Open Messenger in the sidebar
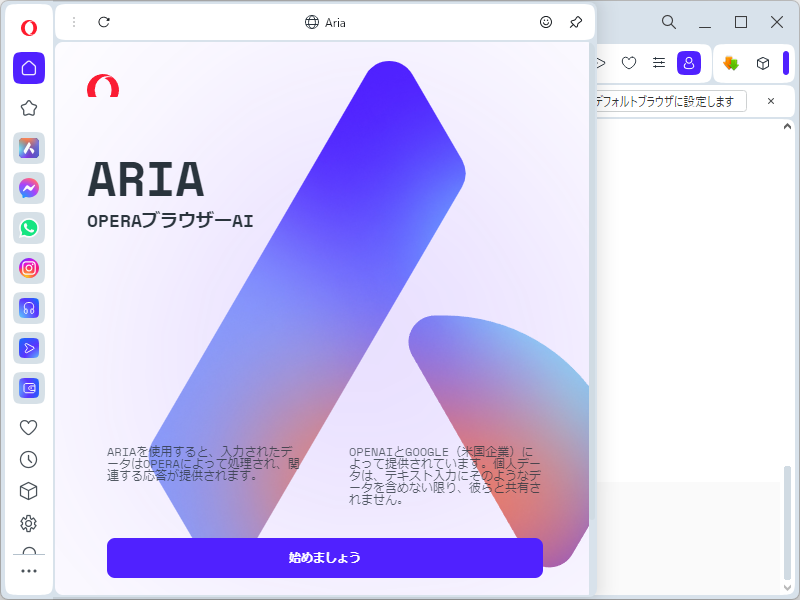This screenshot has height=600, width=800. (x=28, y=189)
